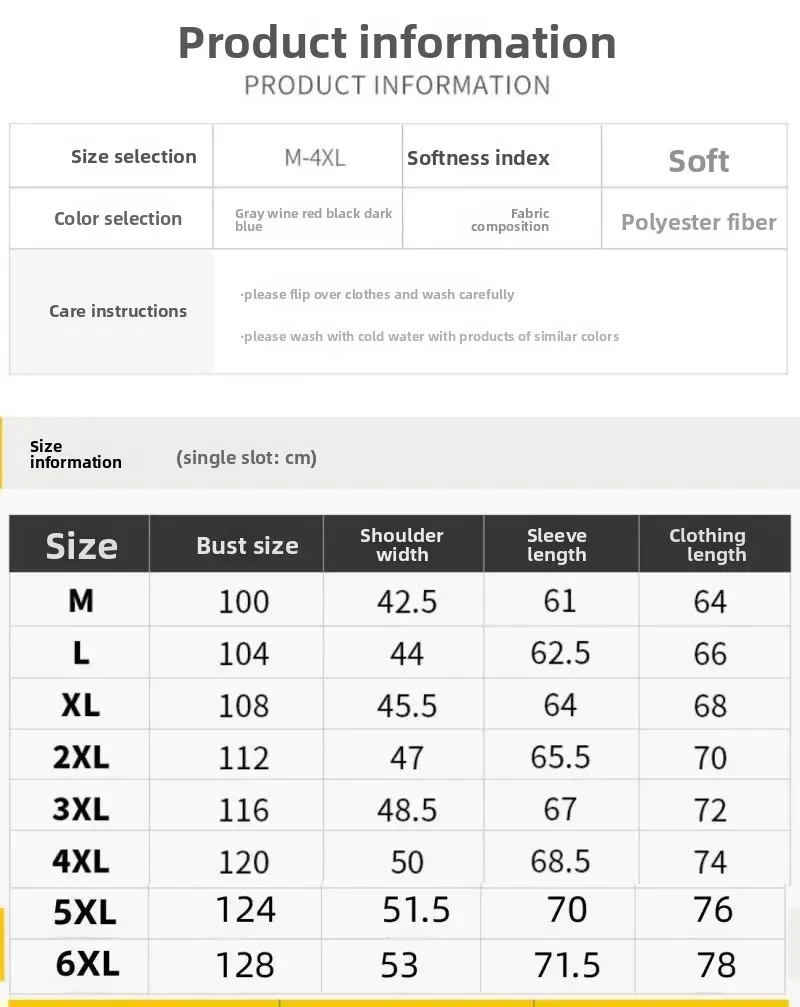Click the 'Size information' section label
The height and width of the screenshot is (1007, 800).
75,454
